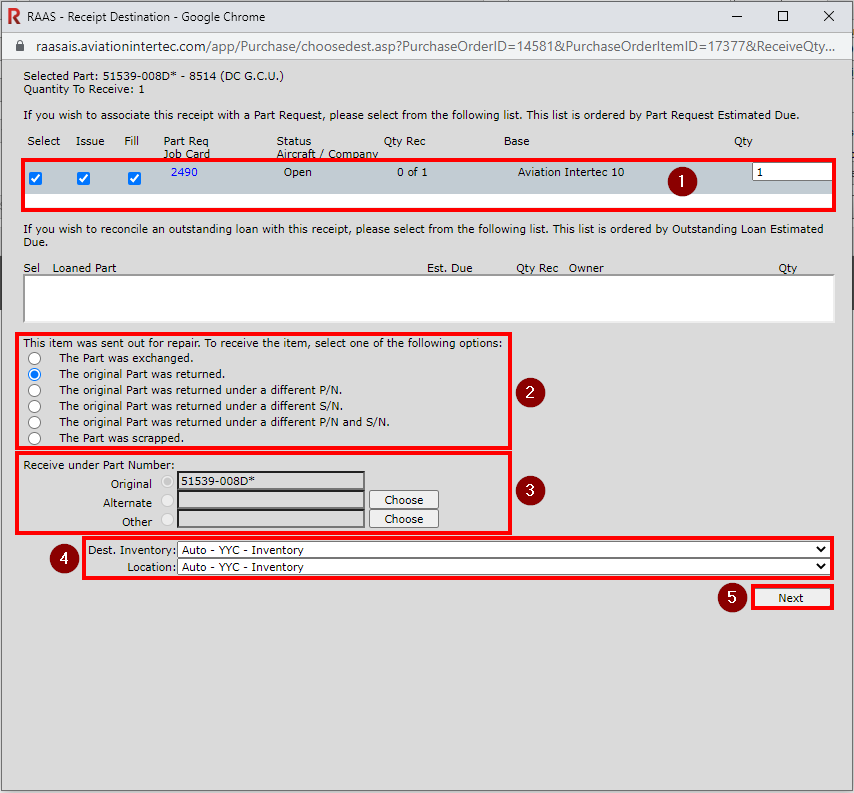Open the Dest. Inventory dropdown
Image resolution: width=854 pixels, height=793 pixels.
click(x=503, y=549)
